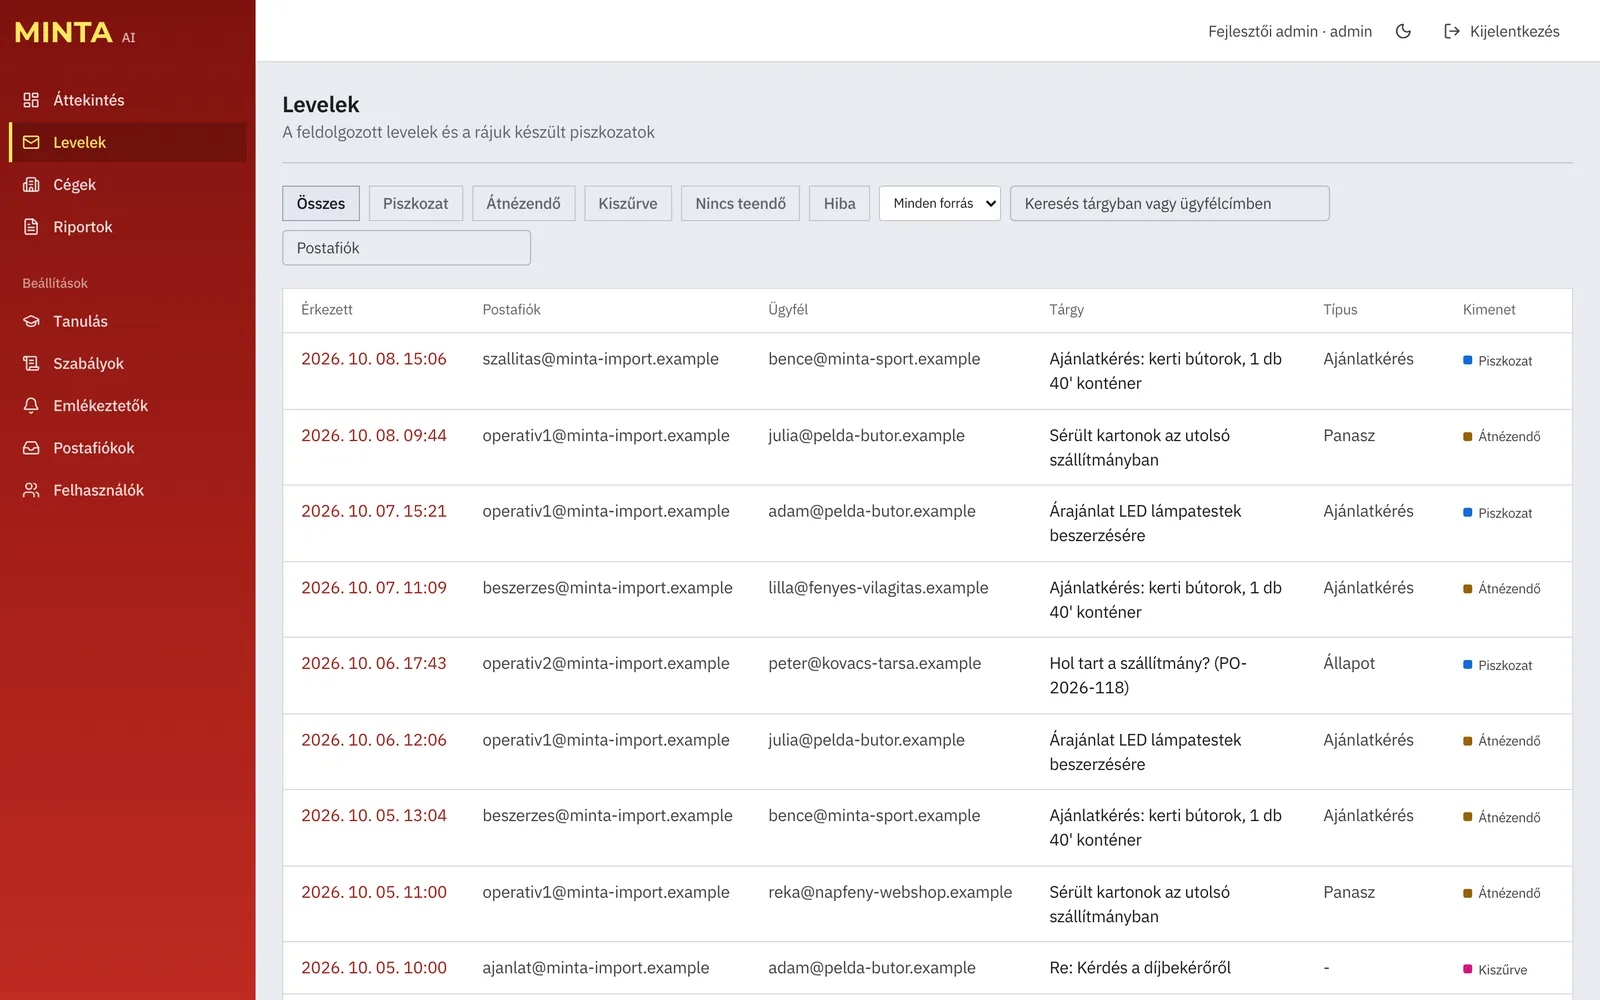The height and width of the screenshot is (1000, 1600).
Task: Click the Szabályok rules icon
Action: (x=31, y=363)
